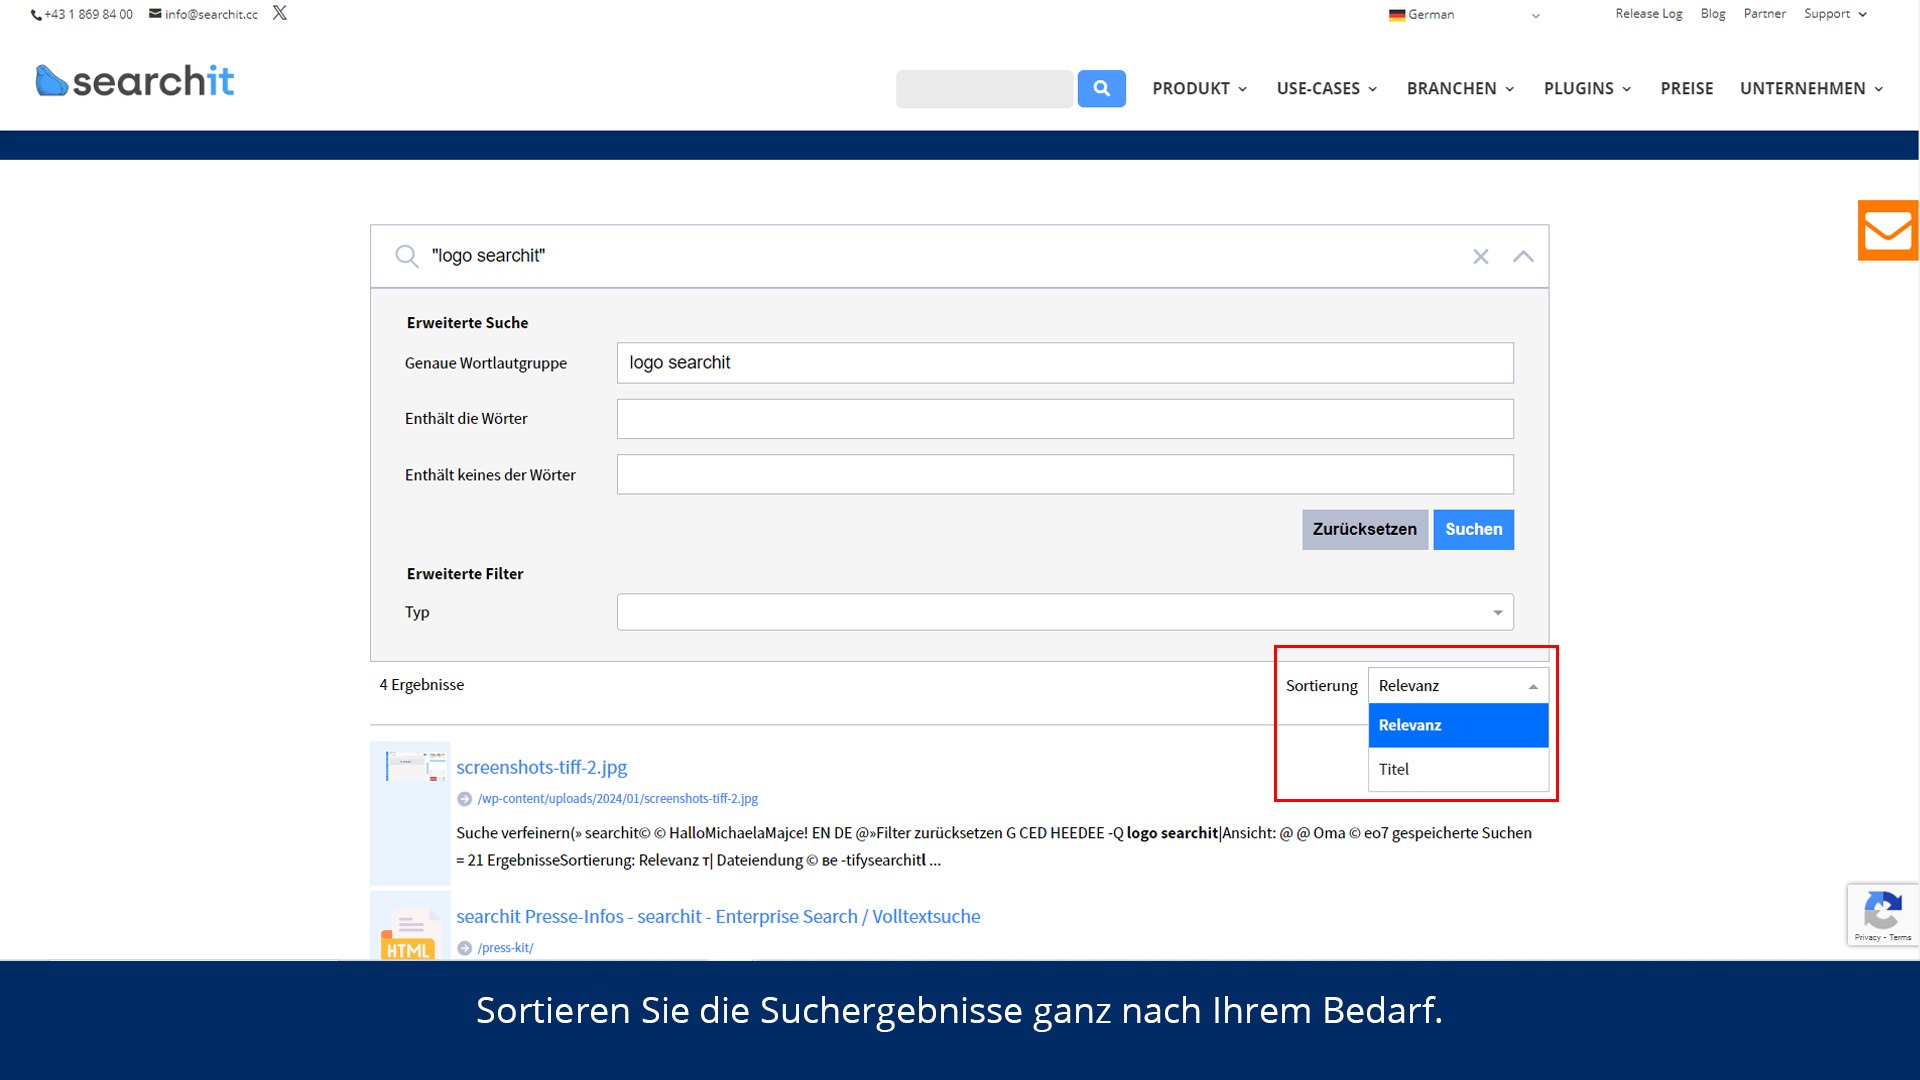Click the searchit logo

point(135,81)
